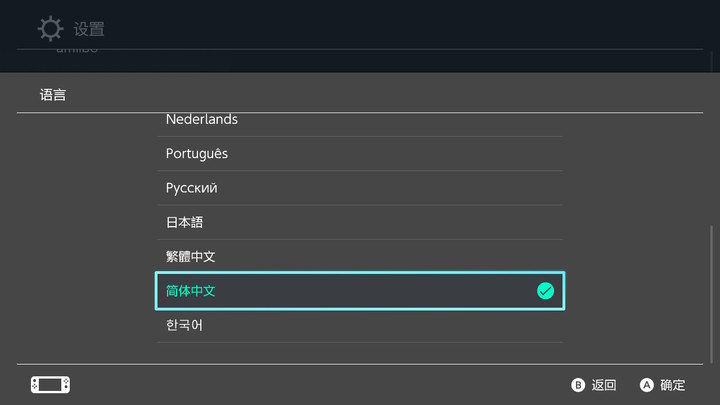Select 日本語 in the language list
The image size is (720, 405).
tap(185, 222)
